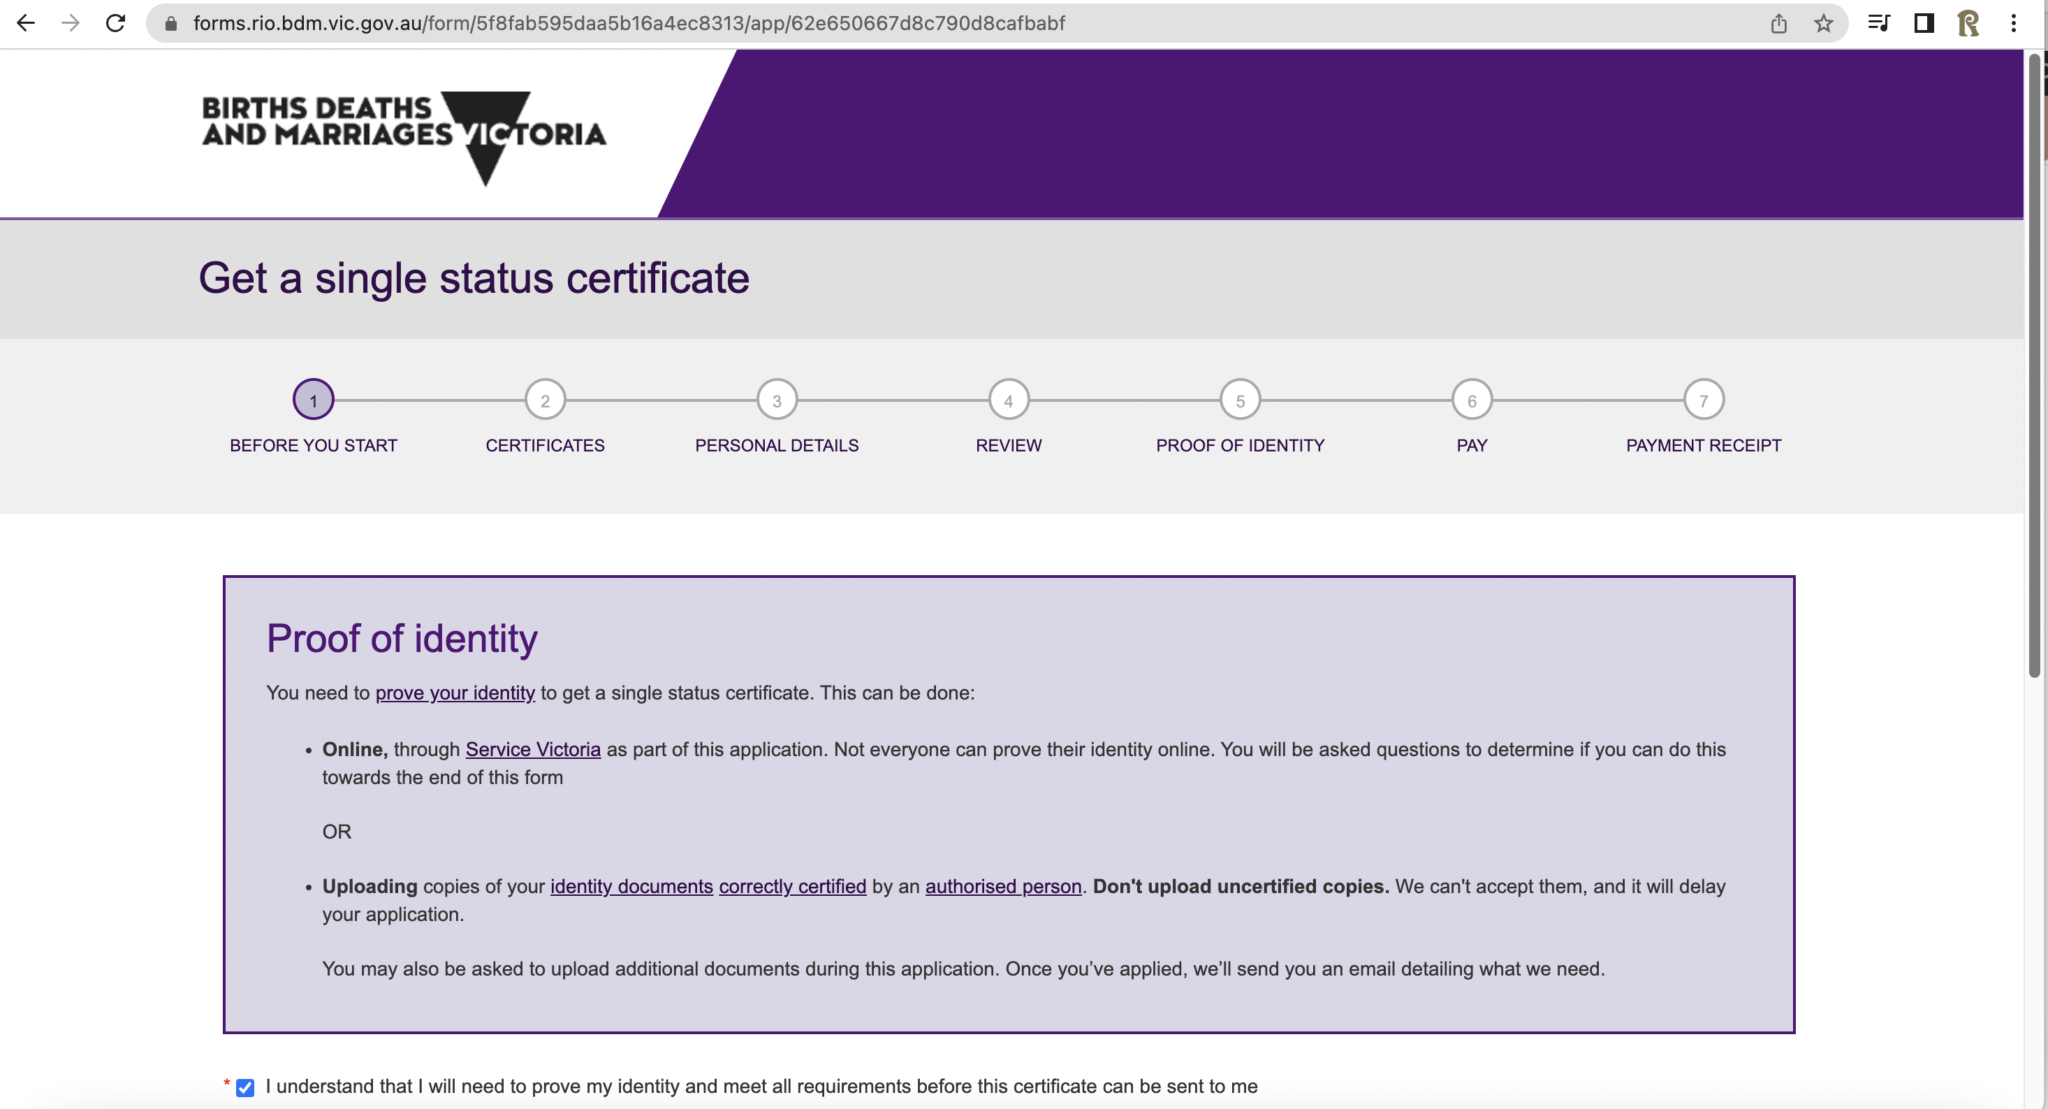
Task: Click the browser back arrow
Action: click(27, 22)
